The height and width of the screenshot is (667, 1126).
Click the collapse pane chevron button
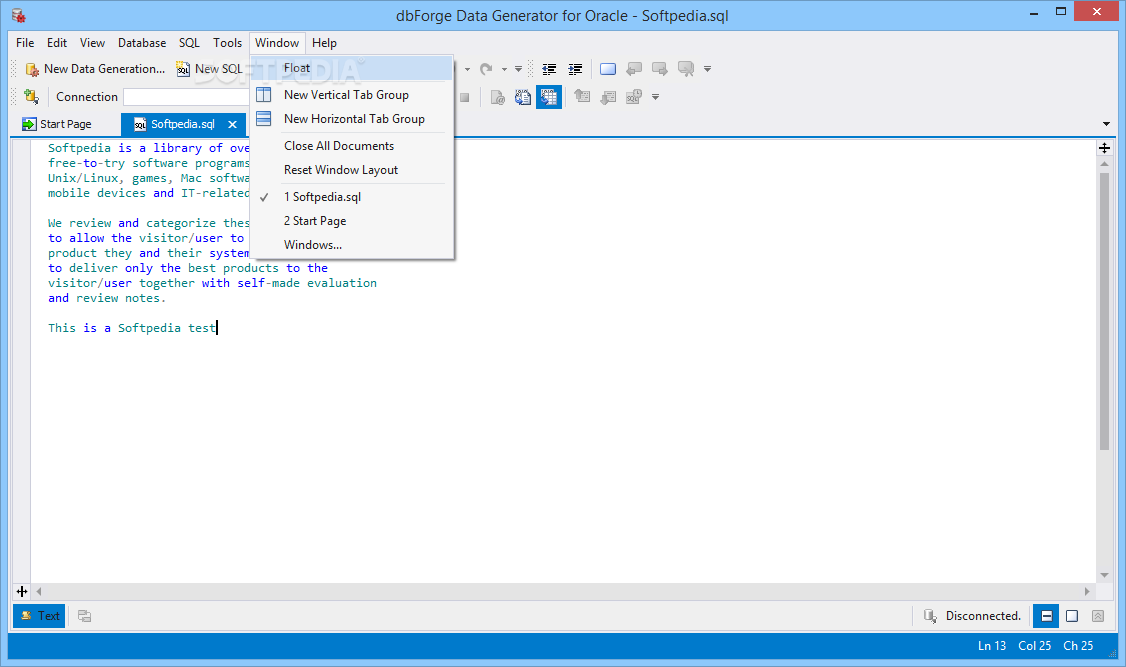(x=1098, y=616)
